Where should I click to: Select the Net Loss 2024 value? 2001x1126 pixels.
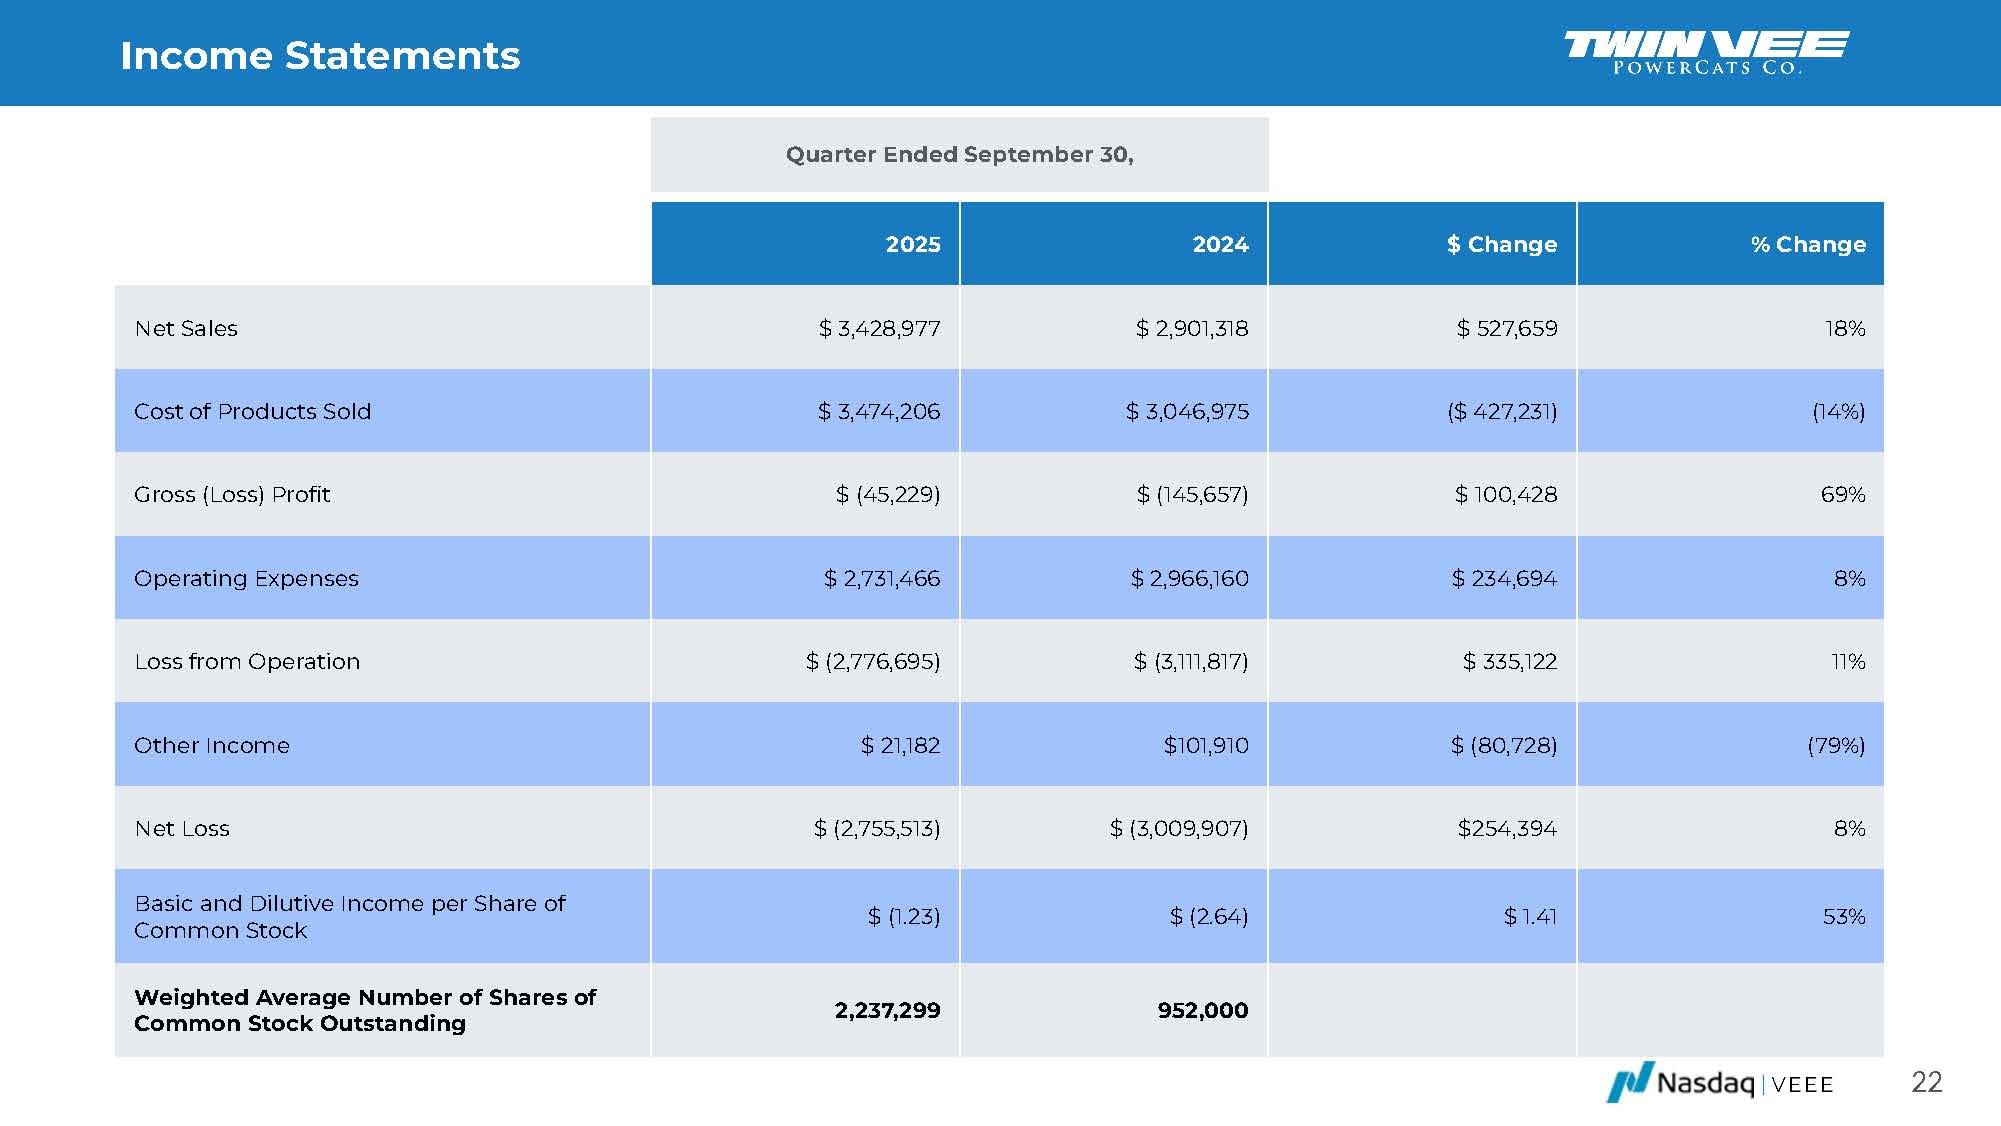(1179, 829)
